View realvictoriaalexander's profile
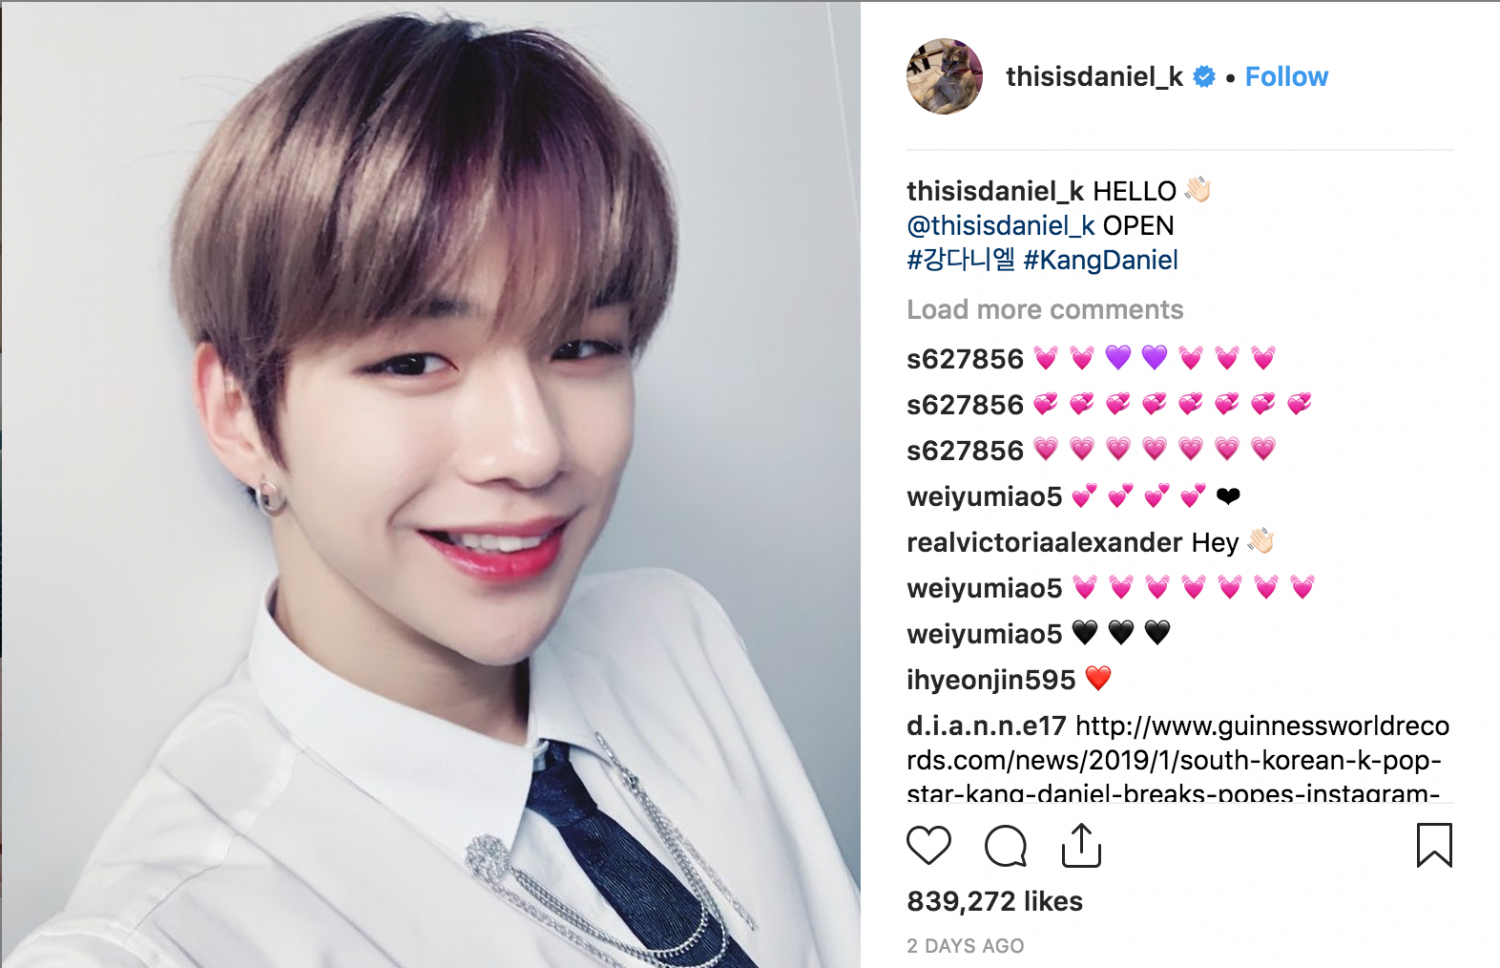Image resolution: width=1500 pixels, height=968 pixels. coord(1045,542)
